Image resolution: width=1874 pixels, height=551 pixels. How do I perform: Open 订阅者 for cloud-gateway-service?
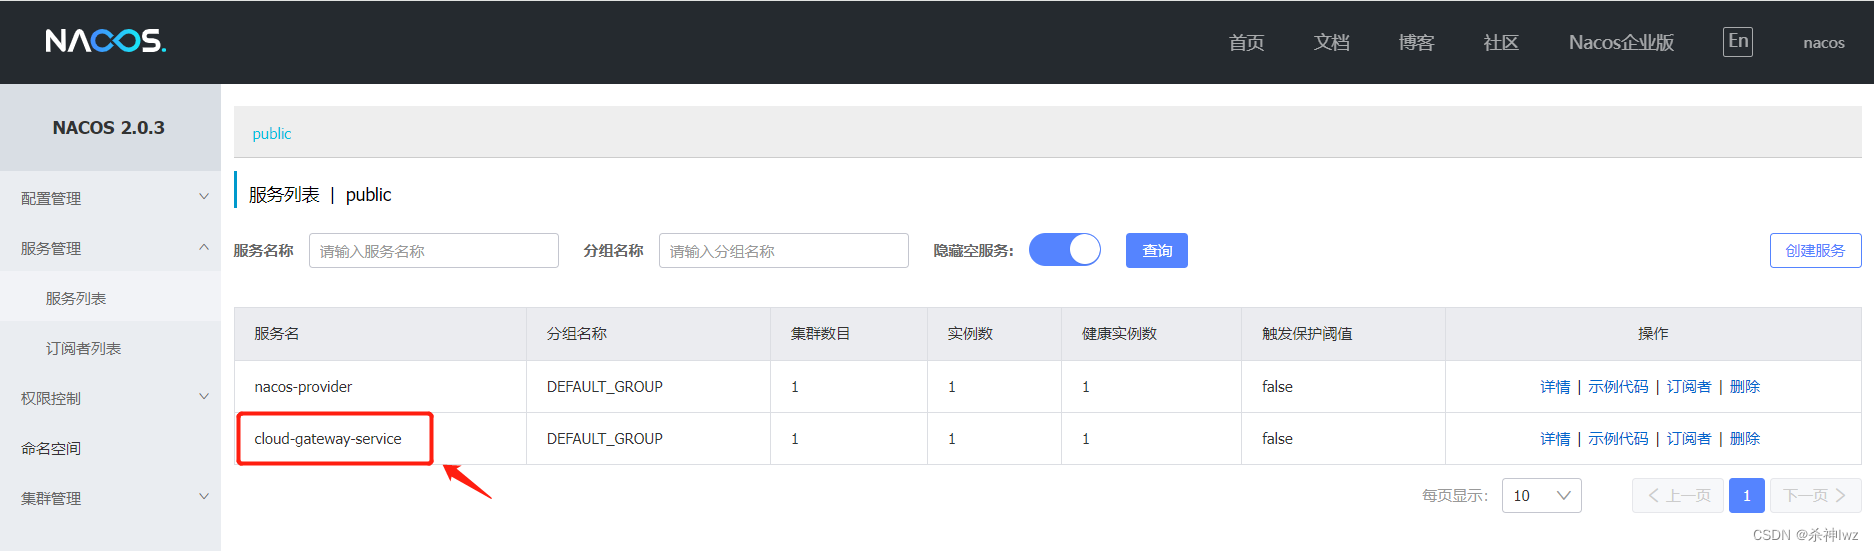tap(1689, 439)
